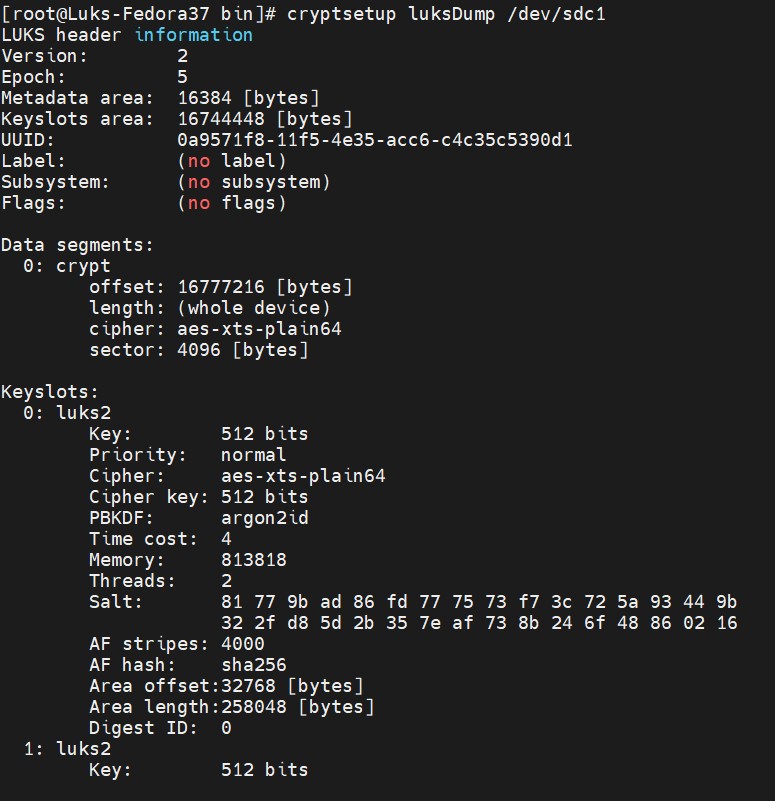The height and width of the screenshot is (801, 775).
Task: Click the cyan word 'information'
Action: (x=194, y=35)
